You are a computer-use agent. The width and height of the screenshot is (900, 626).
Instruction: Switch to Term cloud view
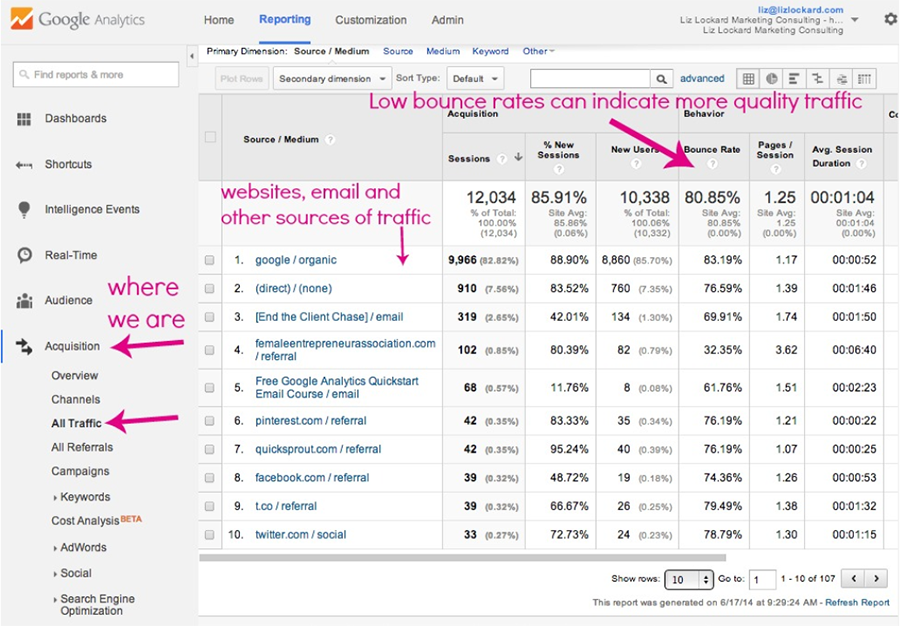click(x=841, y=79)
